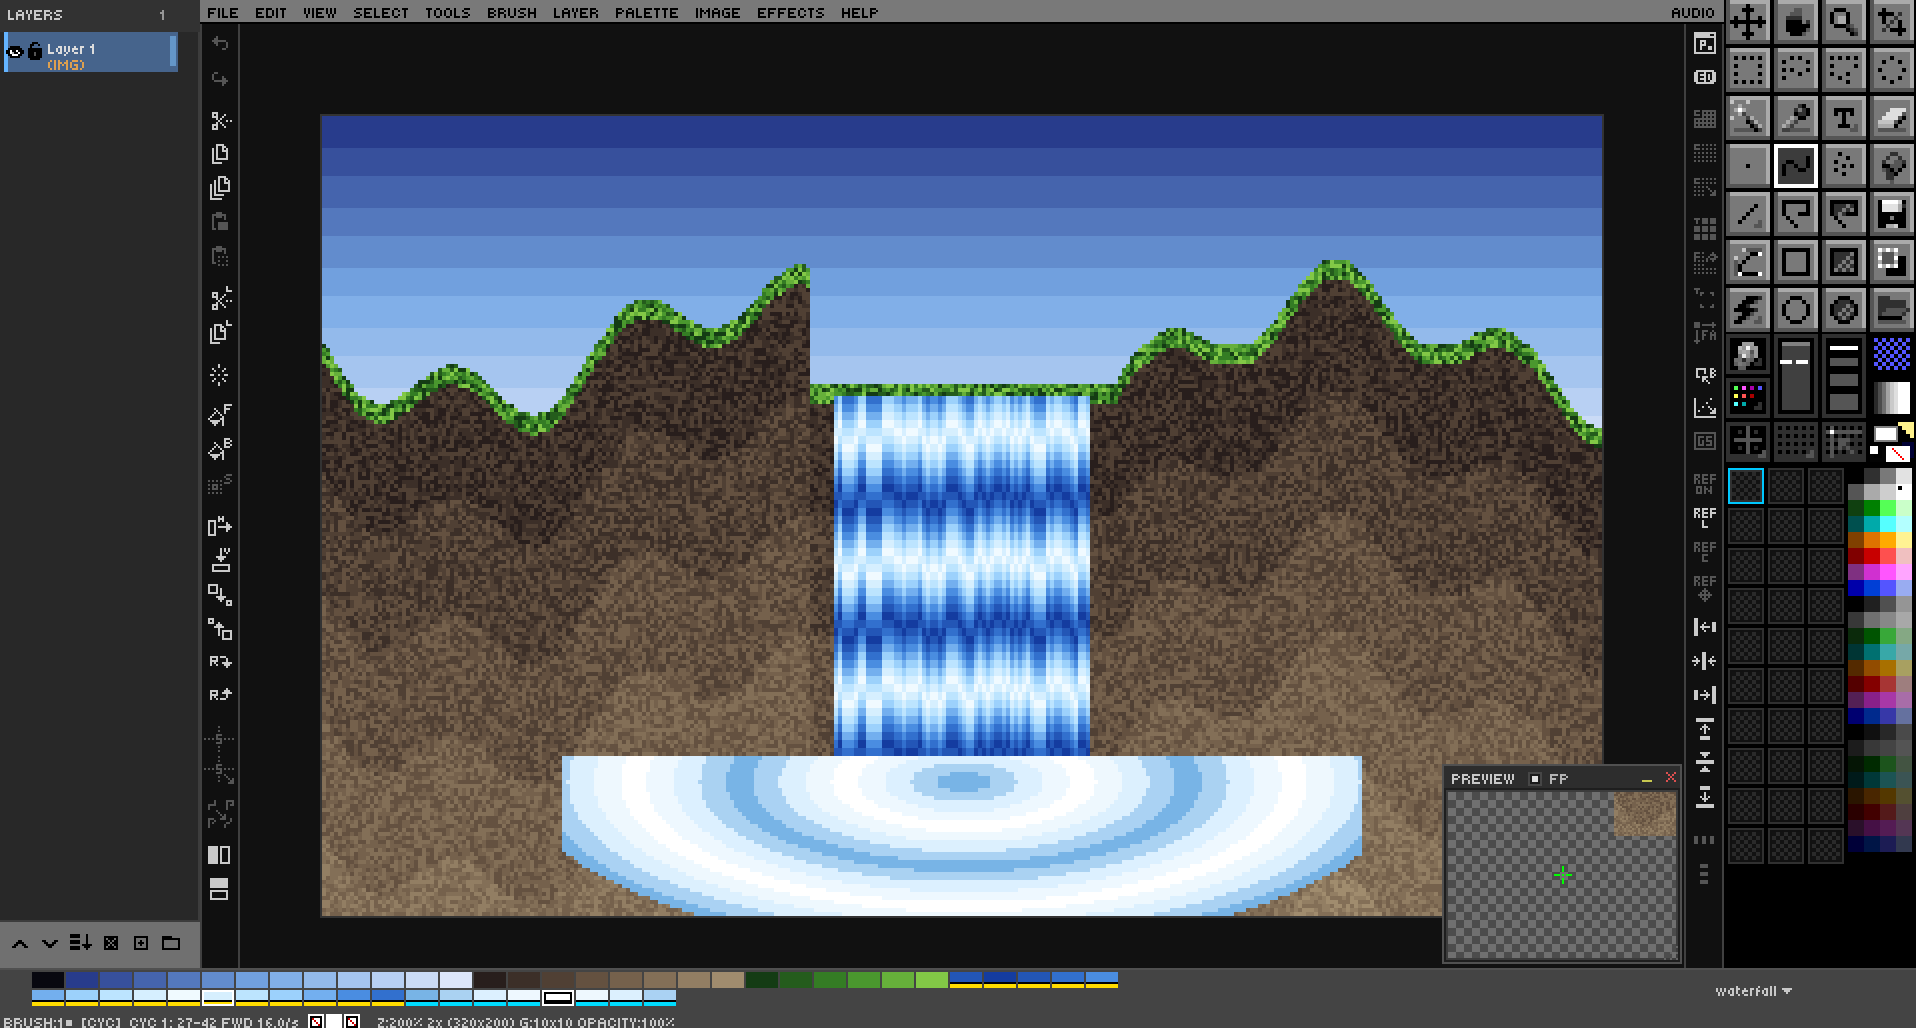This screenshot has width=1916, height=1028.
Task: Select the freehand continuous draw tool
Action: click(1795, 165)
